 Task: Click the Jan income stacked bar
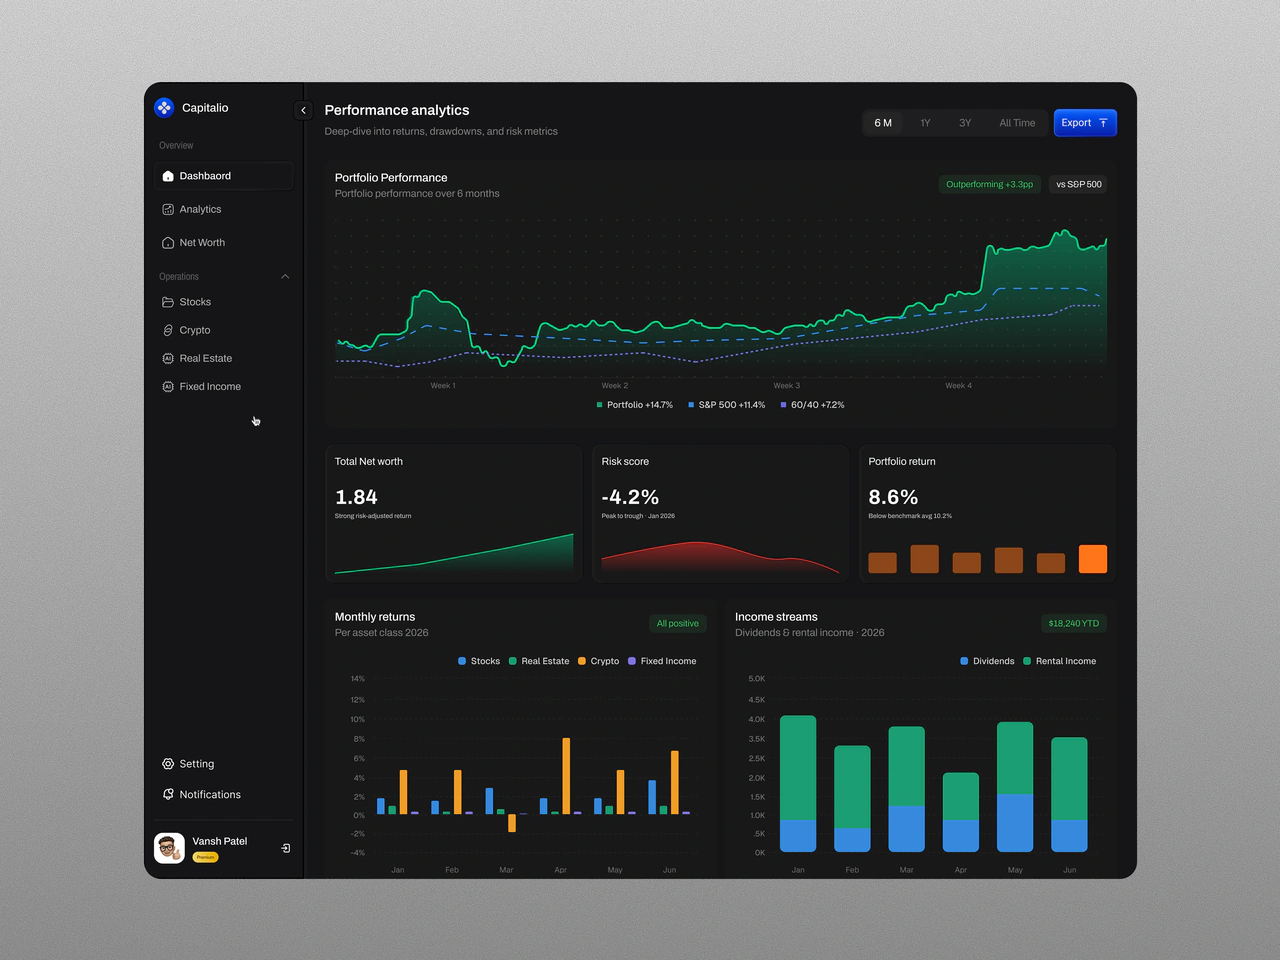[x=798, y=784]
